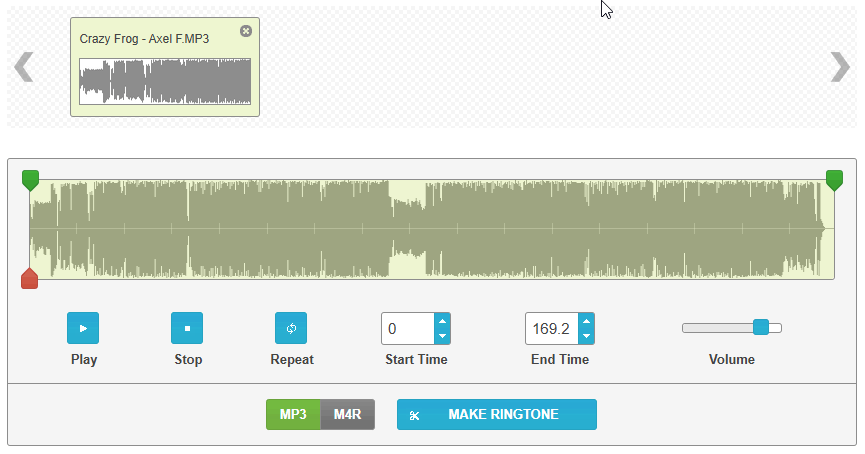The height and width of the screenshot is (454, 865).
Task: Increase End Time with up arrow
Action: 586,321
